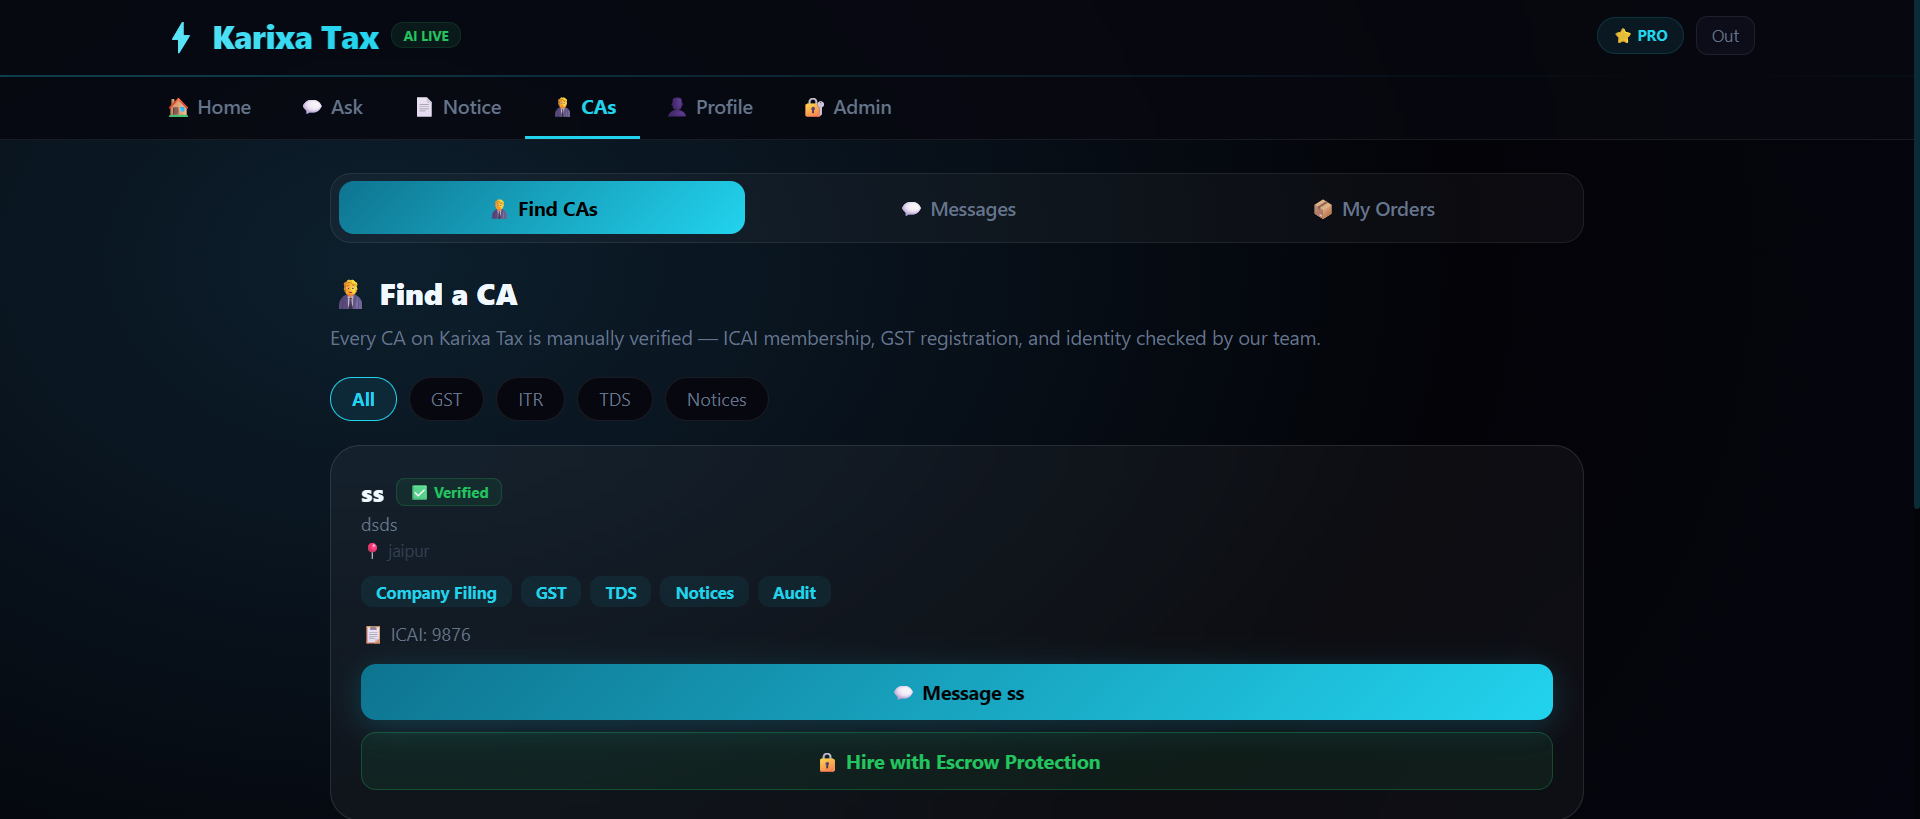The width and height of the screenshot is (1920, 819).
Task: Open the PRO plan badge
Action: tap(1640, 36)
